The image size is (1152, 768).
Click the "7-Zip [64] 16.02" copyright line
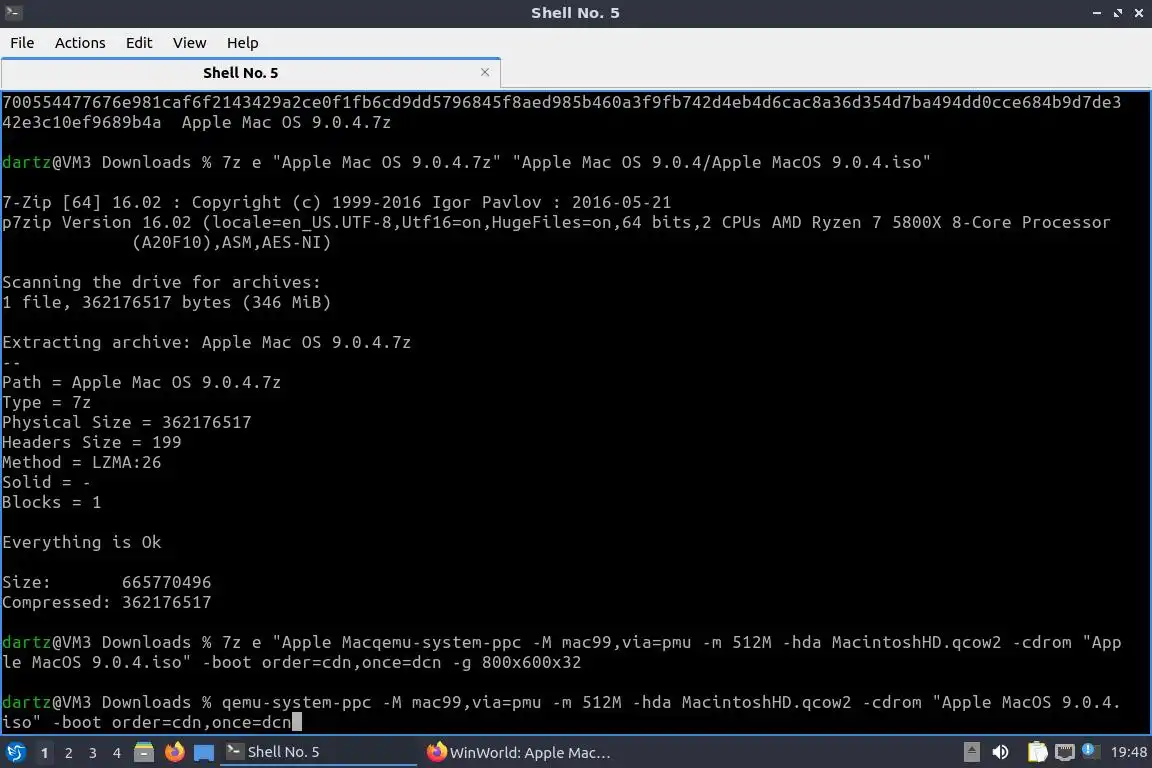[336, 202]
